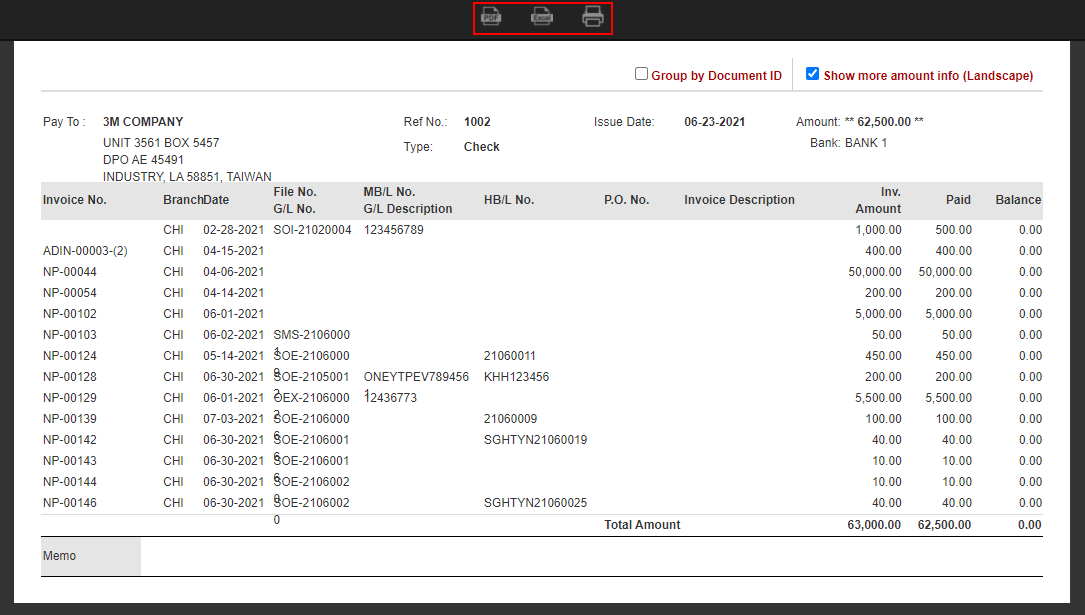Click MB/L number ONEYTPEV789456
The height and width of the screenshot is (615, 1085).
(x=416, y=377)
